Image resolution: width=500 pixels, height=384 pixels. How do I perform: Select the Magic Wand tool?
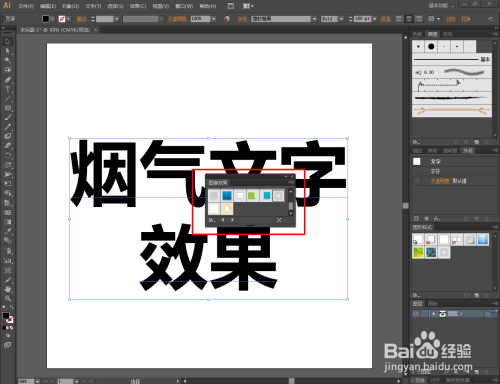click(8, 60)
